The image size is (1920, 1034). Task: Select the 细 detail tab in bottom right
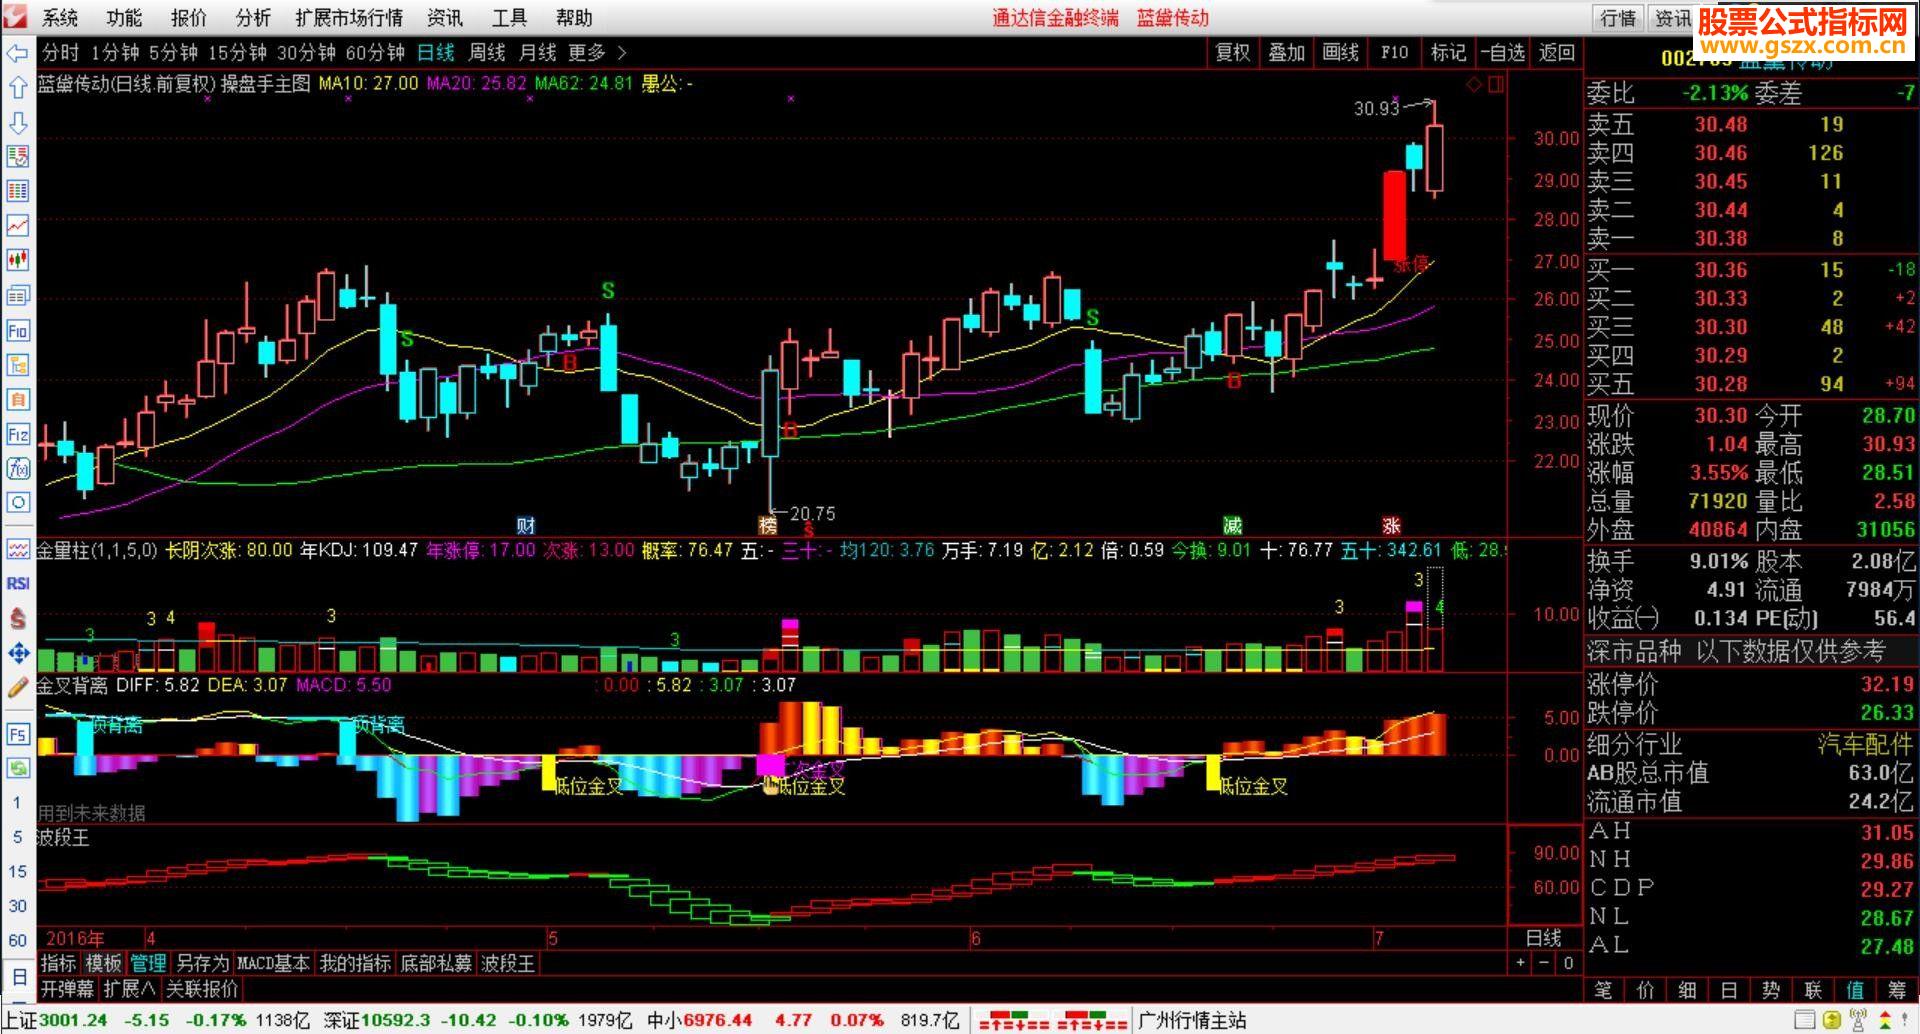tap(1688, 990)
